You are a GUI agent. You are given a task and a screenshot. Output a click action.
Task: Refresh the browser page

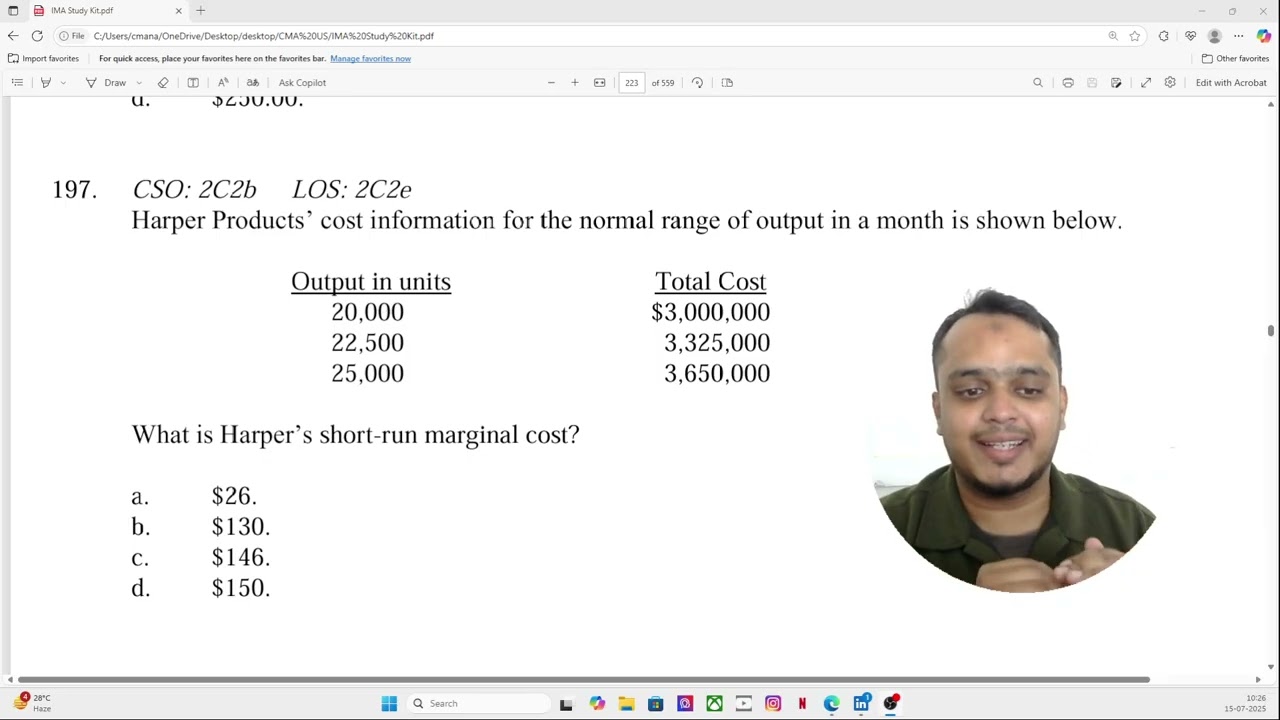(37, 36)
